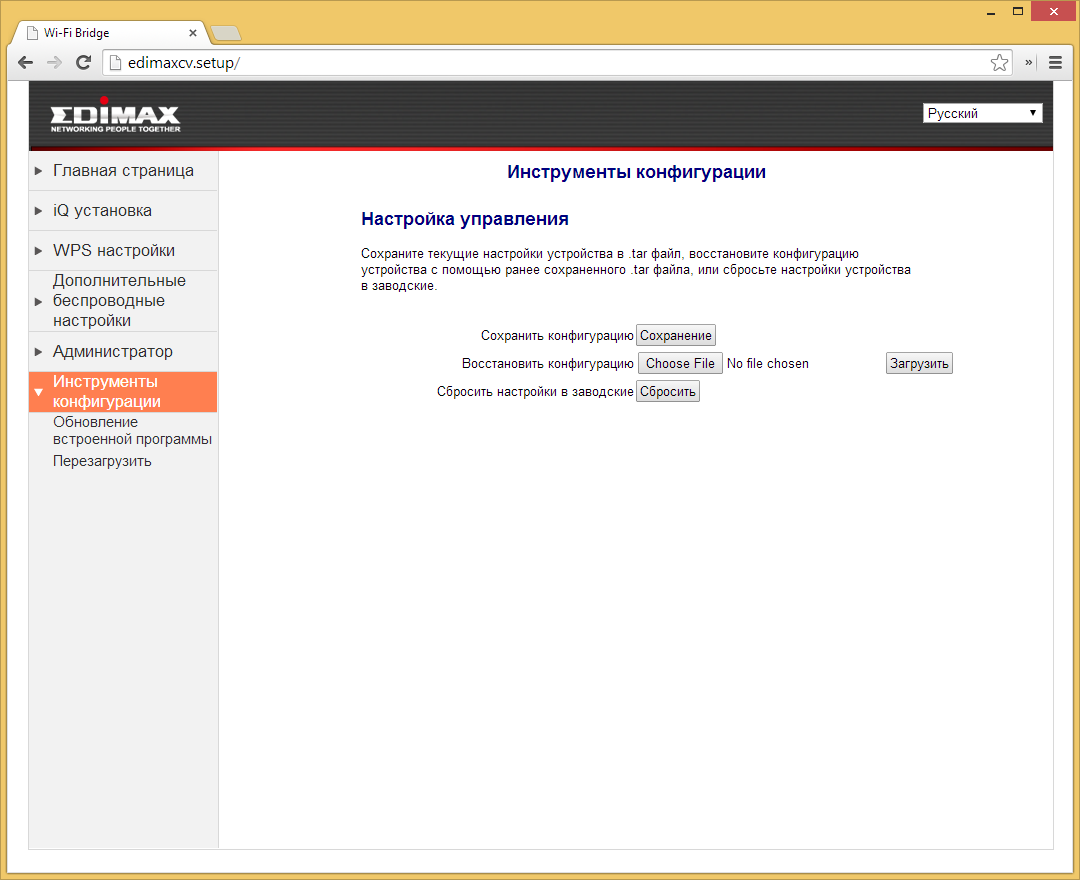Open a new browser tab
This screenshot has width=1080, height=880.
[x=226, y=32]
